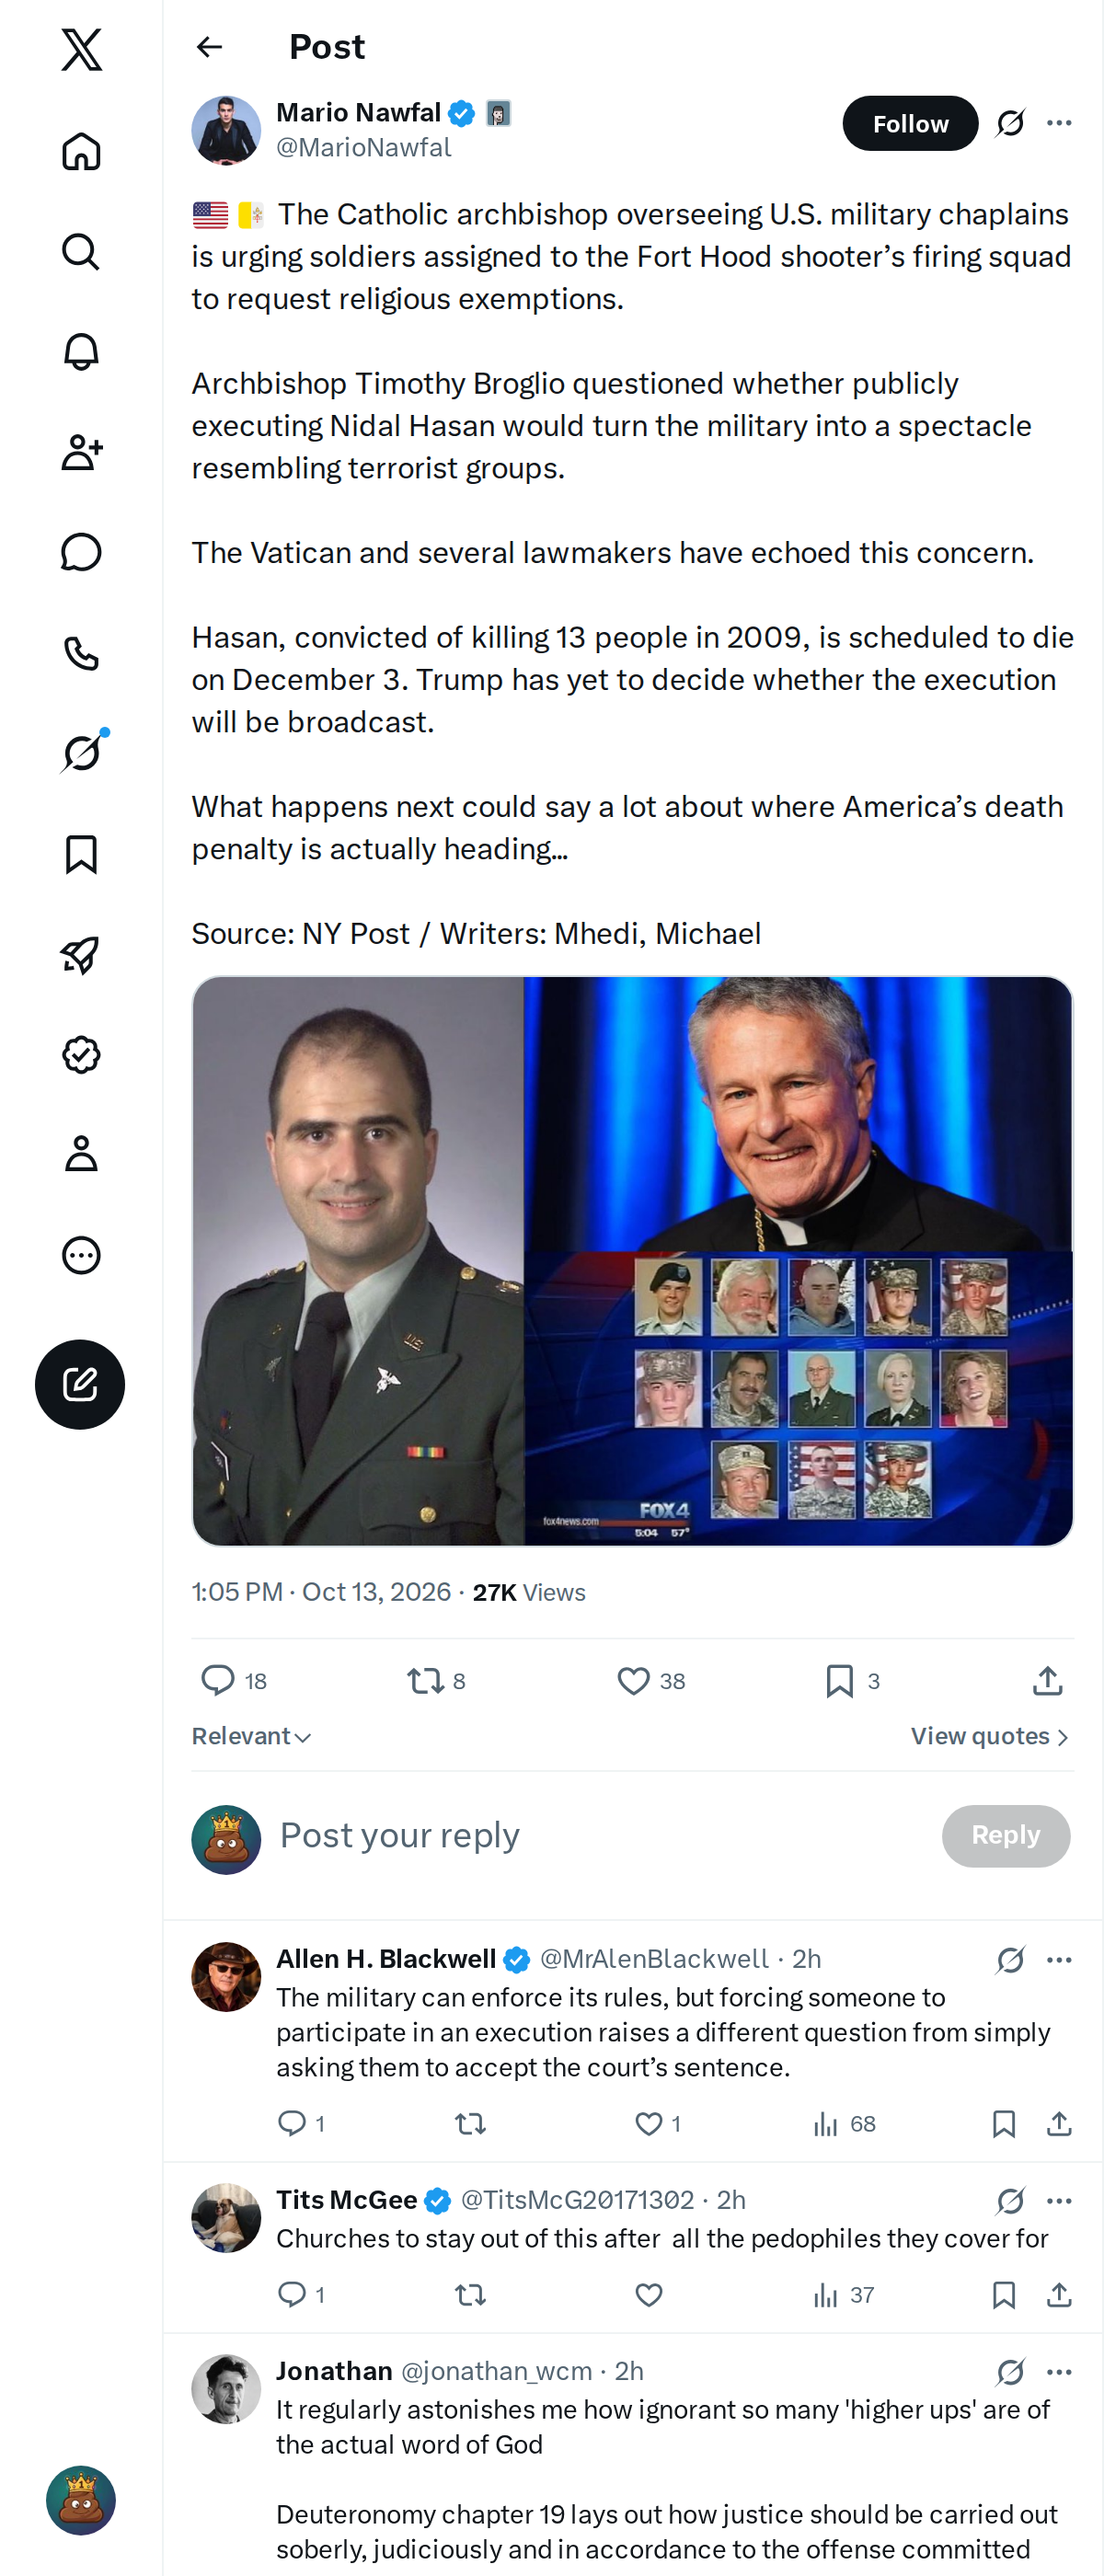The height and width of the screenshot is (2576, 1104).
Task: Bookmark the main post with 3 bookmarks
Action: tap(852, 1681)
